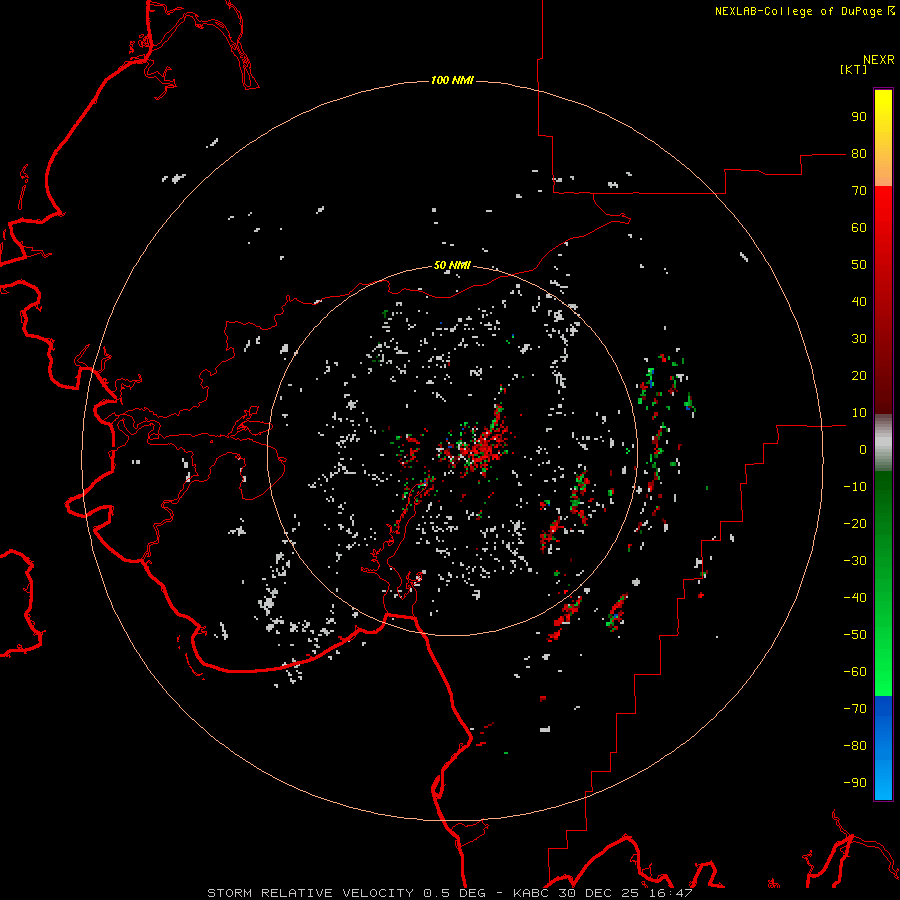Click the -50 value on velocity scale

pos(855,635)
